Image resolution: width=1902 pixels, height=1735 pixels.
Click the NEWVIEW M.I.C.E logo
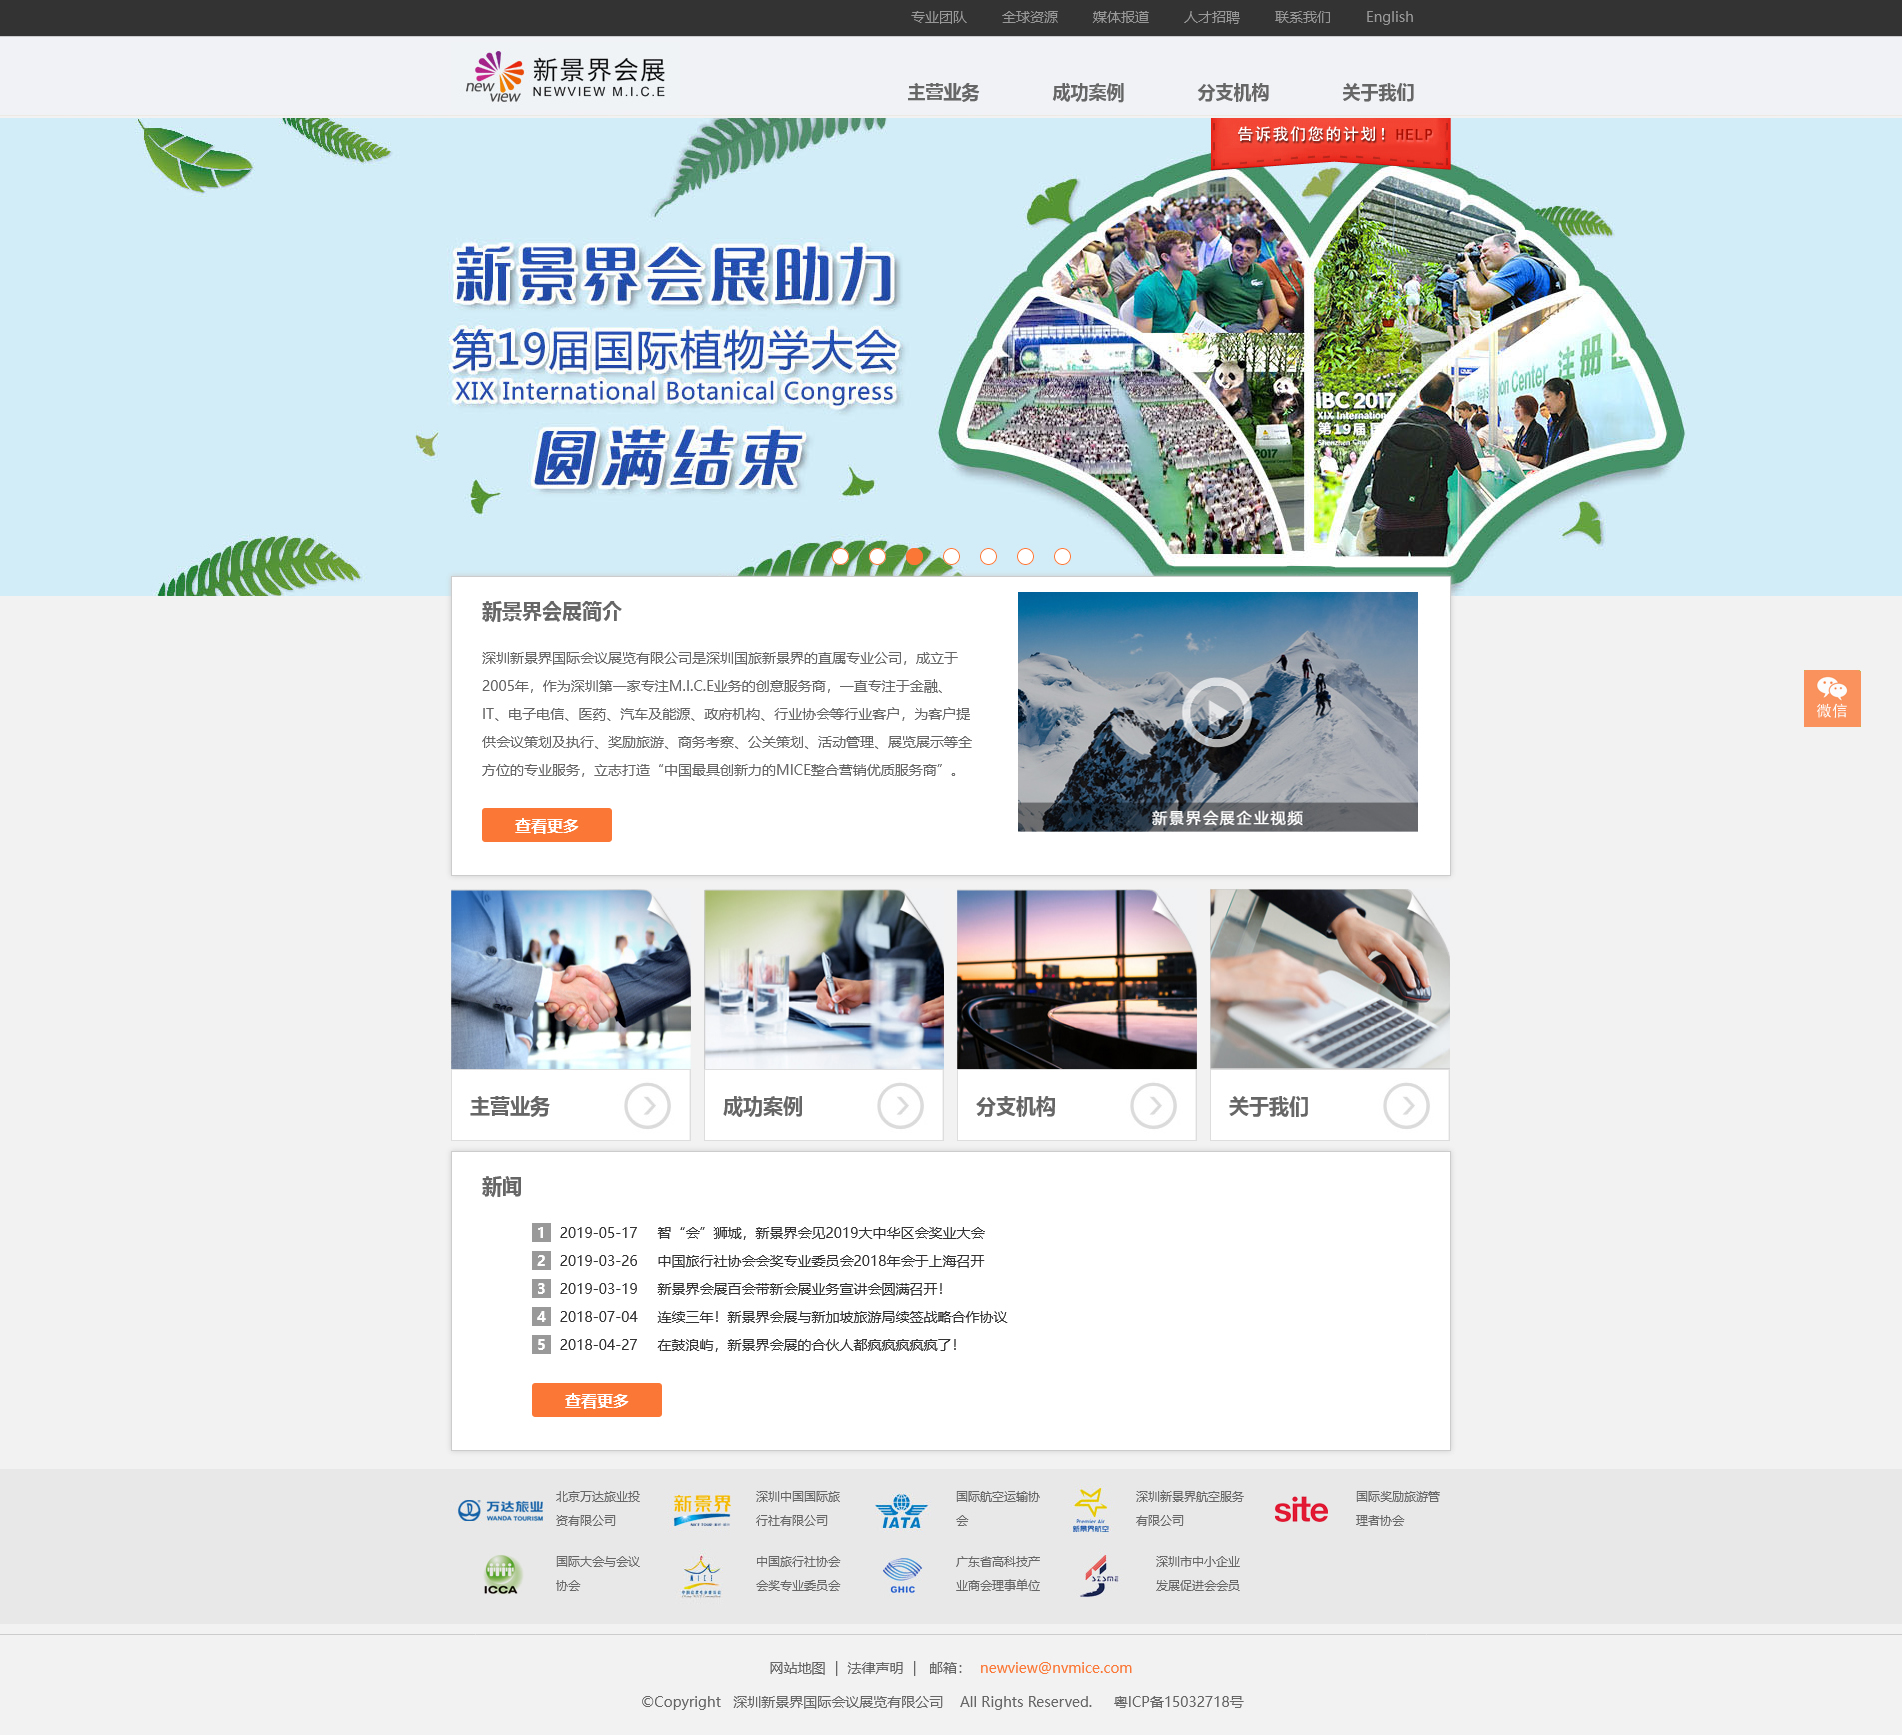pyautogui.click(x=565, y=77)
